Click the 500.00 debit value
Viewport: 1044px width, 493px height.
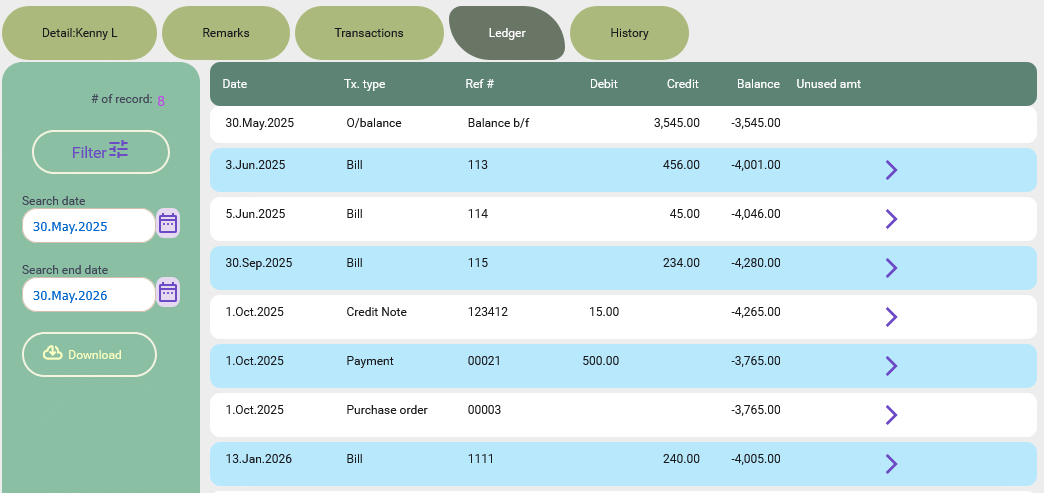pos(601,361)
